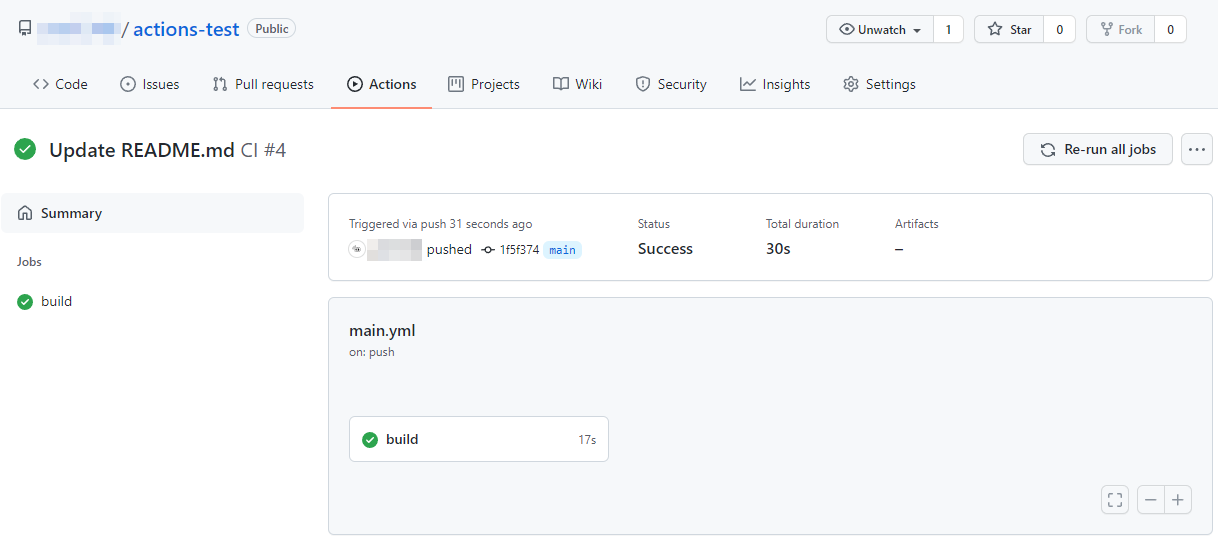This screenshot has width=1218, height=544.
Task: Click the 30s total duration value
Action: pos(778,249)
